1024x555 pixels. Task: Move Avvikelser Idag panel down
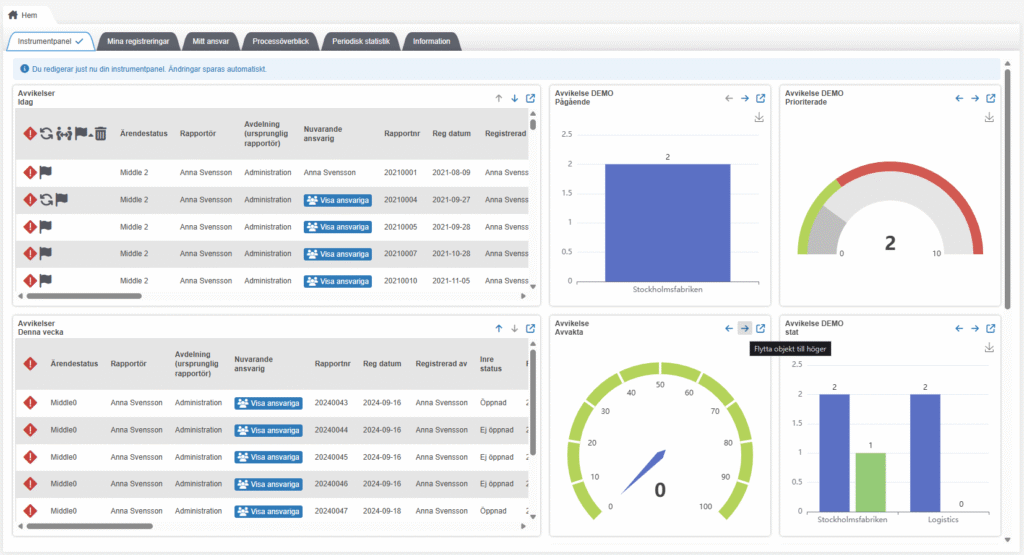click(x=515, y=98)
